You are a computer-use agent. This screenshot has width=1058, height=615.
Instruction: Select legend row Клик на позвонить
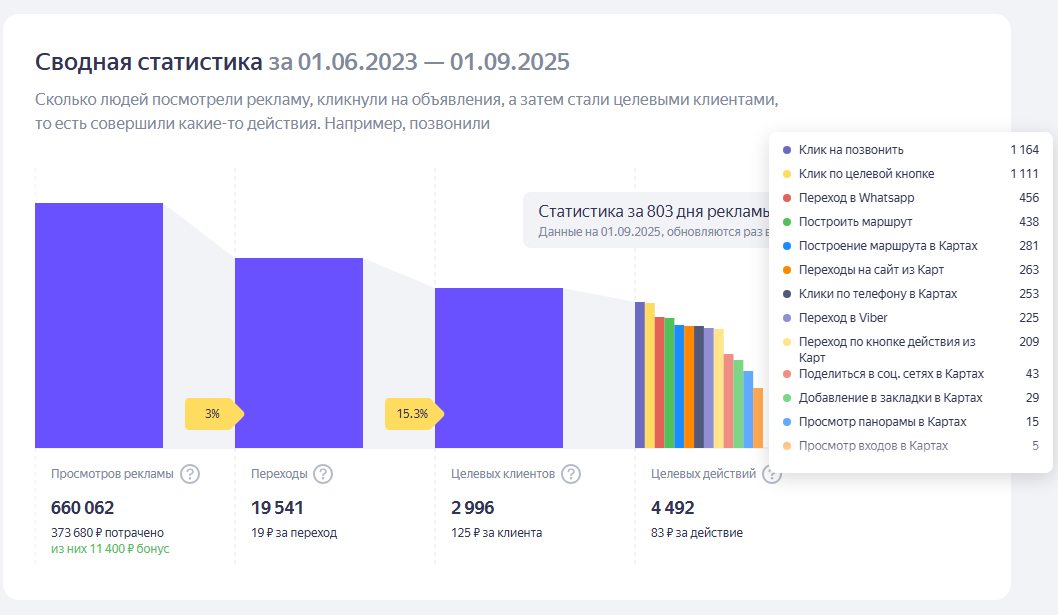(x=911, y=150)
